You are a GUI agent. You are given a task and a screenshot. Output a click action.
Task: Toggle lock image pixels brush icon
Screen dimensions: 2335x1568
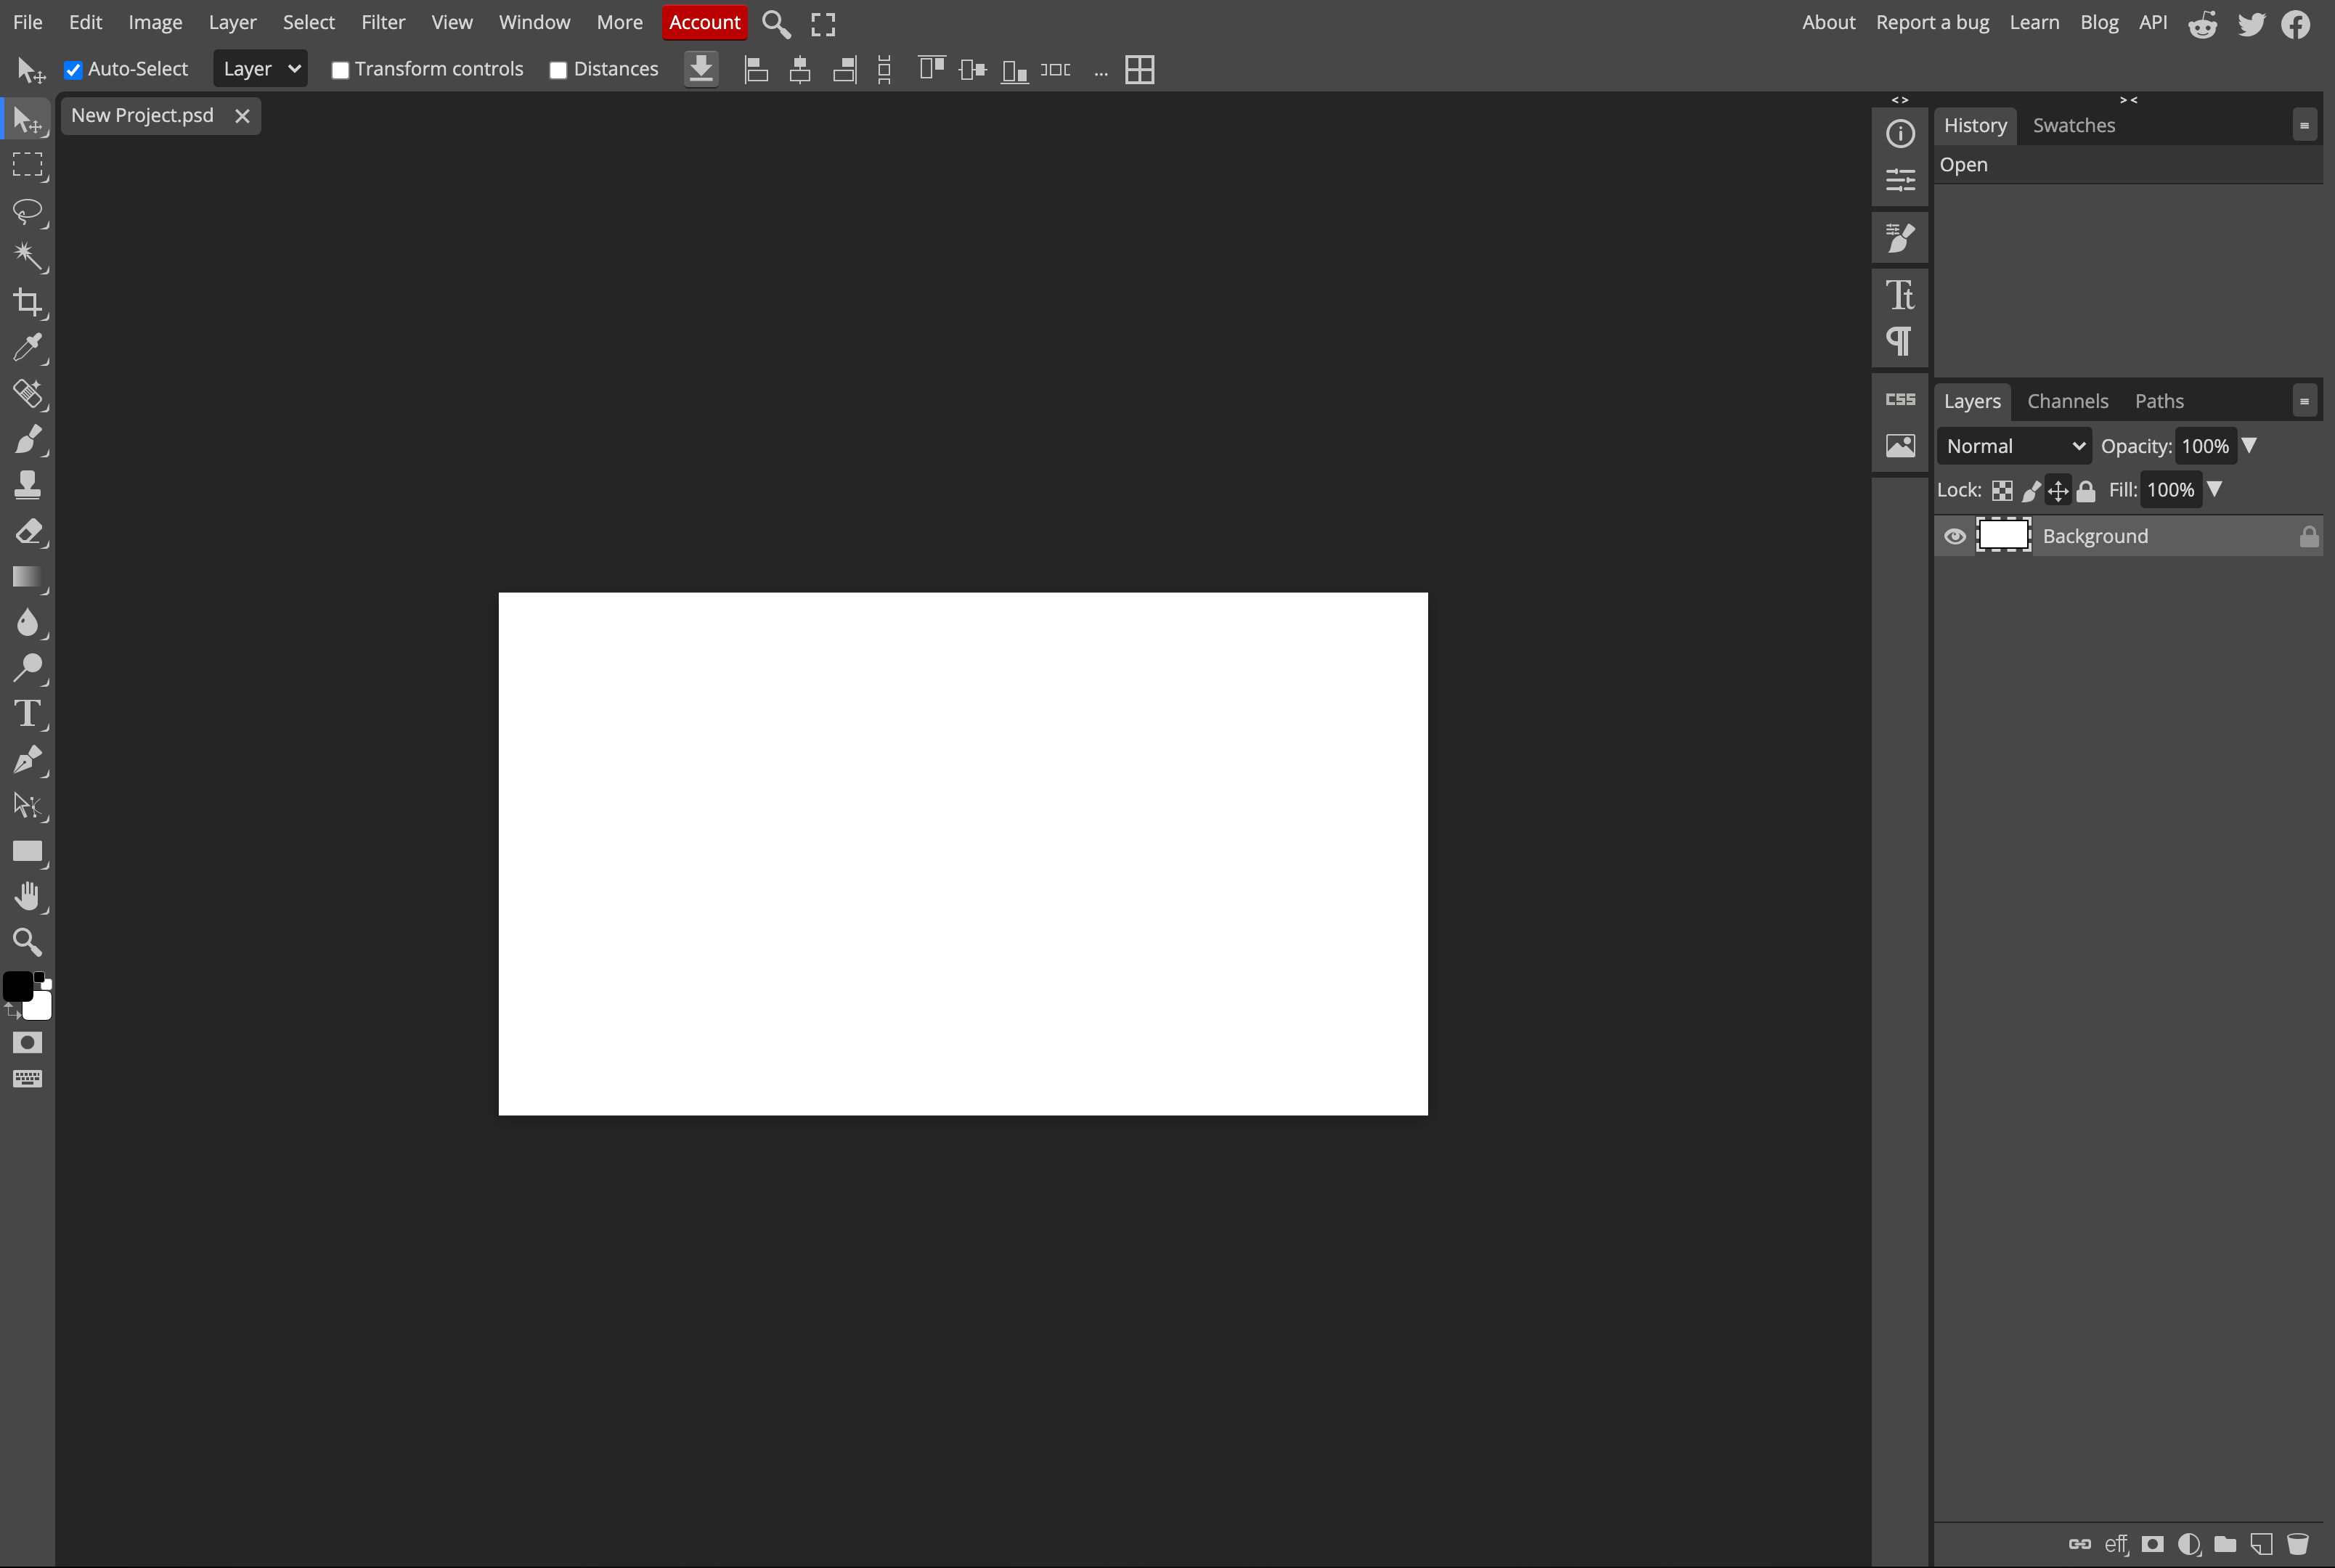(x=2031, y=491)
